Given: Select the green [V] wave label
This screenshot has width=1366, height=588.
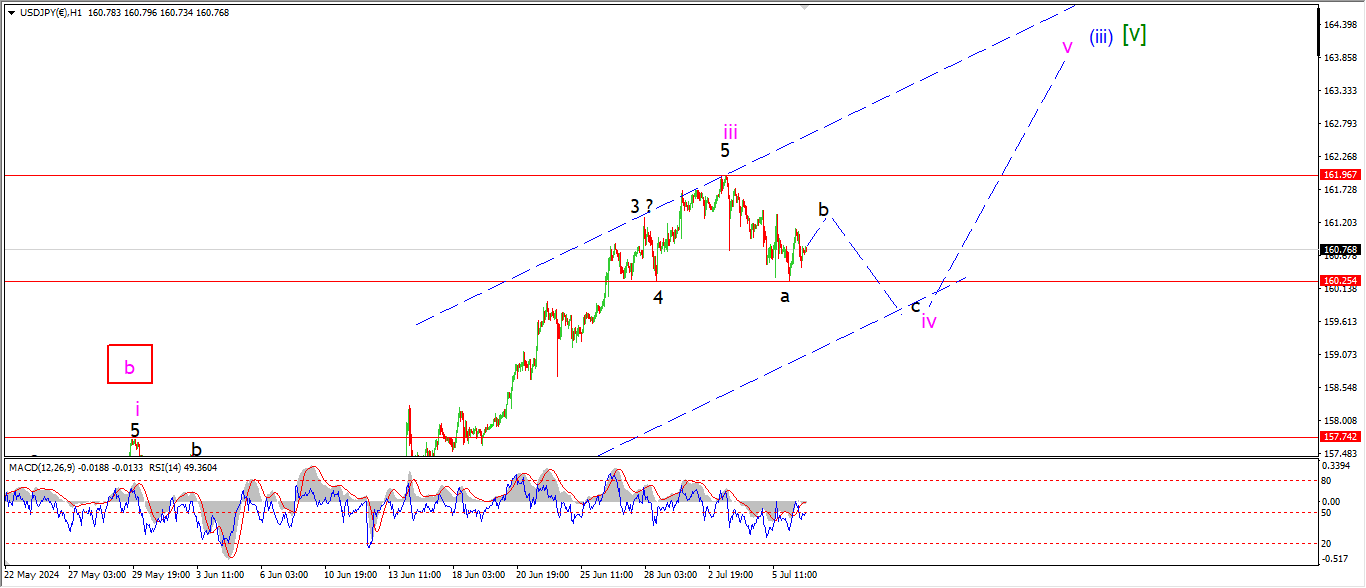Looking at the screenshot, I should point(1134,34).
